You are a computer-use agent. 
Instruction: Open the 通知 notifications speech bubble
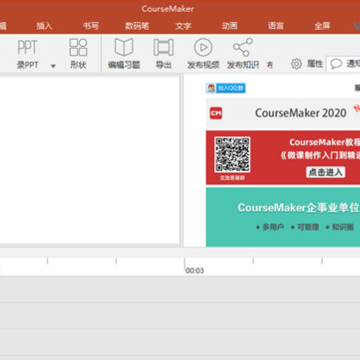[336, 64]
